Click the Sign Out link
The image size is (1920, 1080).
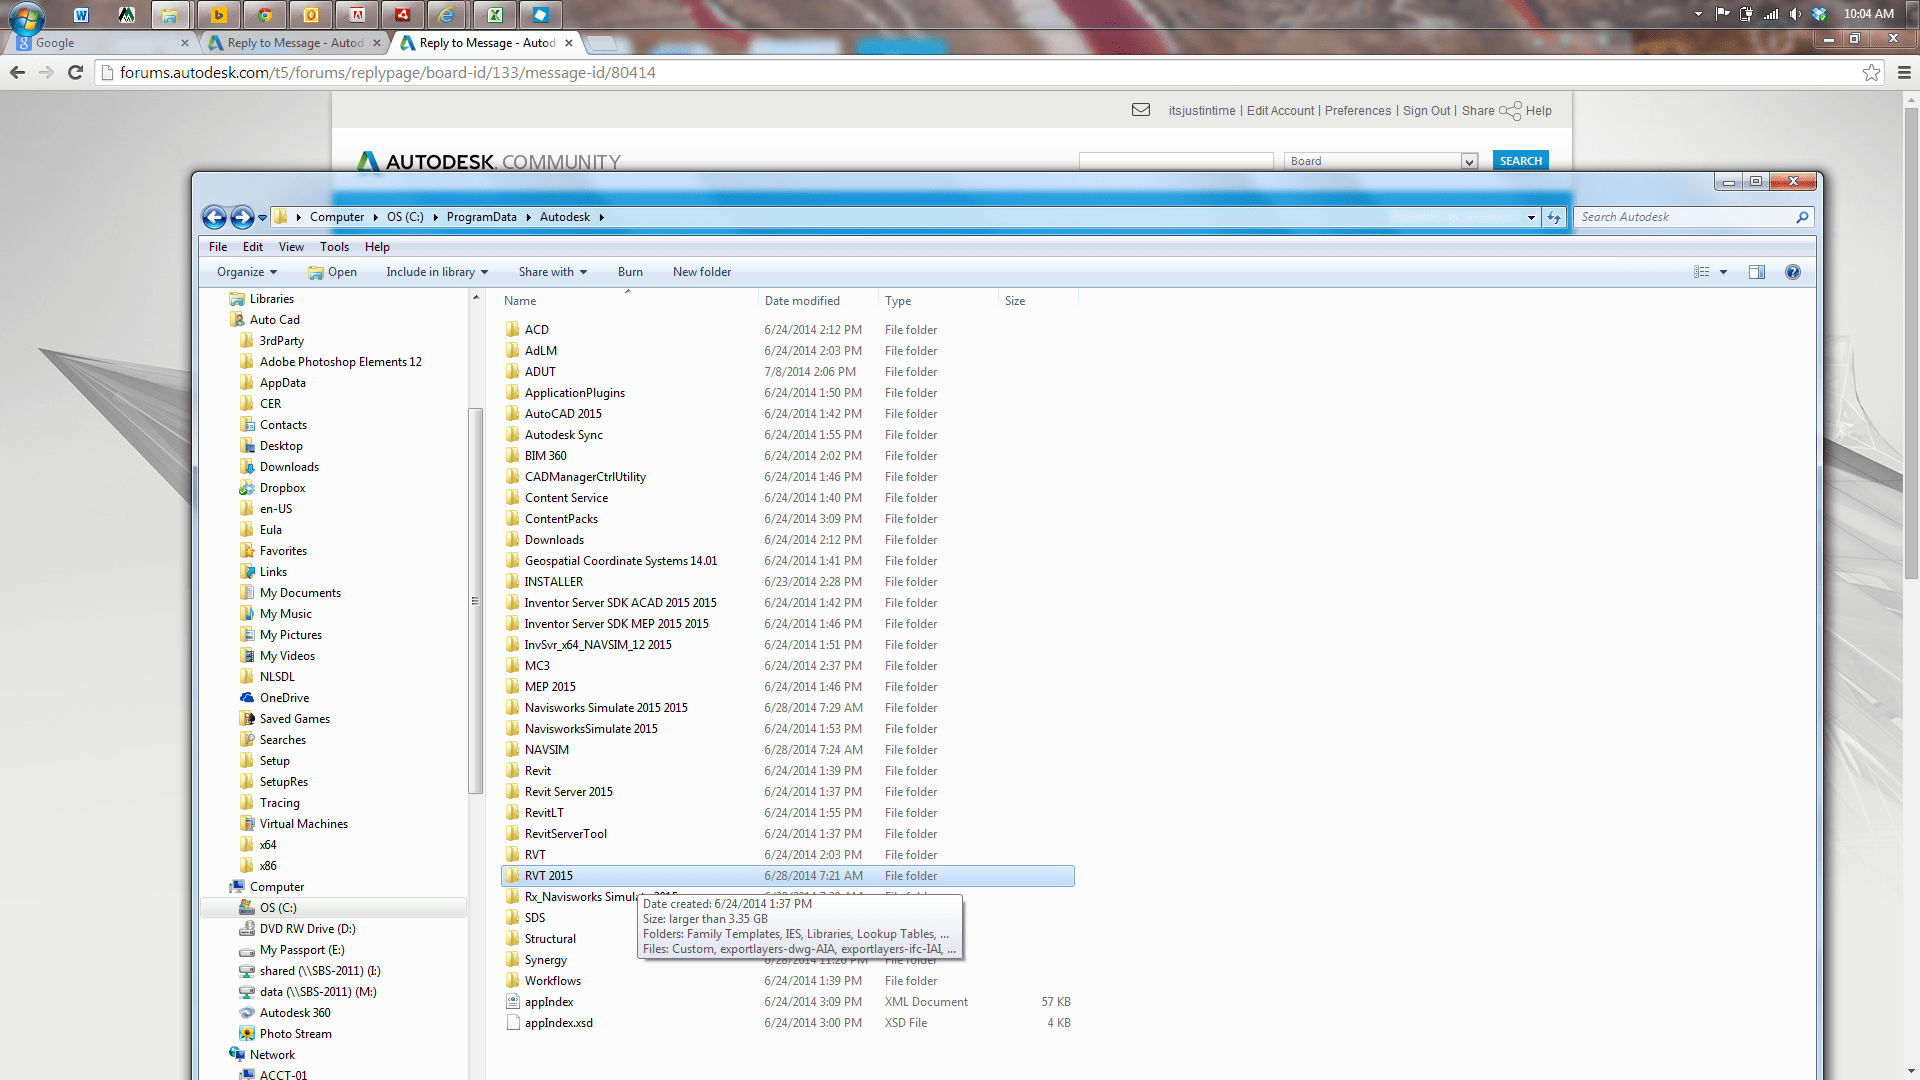coord(1426,111)
